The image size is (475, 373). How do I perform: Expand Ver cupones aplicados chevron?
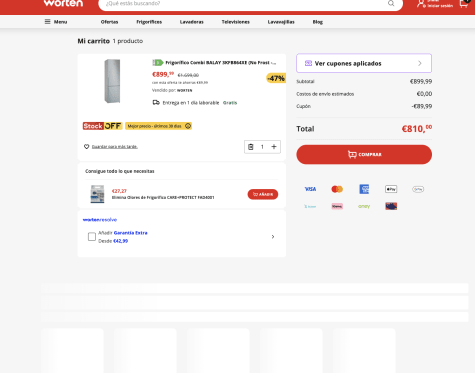pyautogui.click(x=420, y=63)
